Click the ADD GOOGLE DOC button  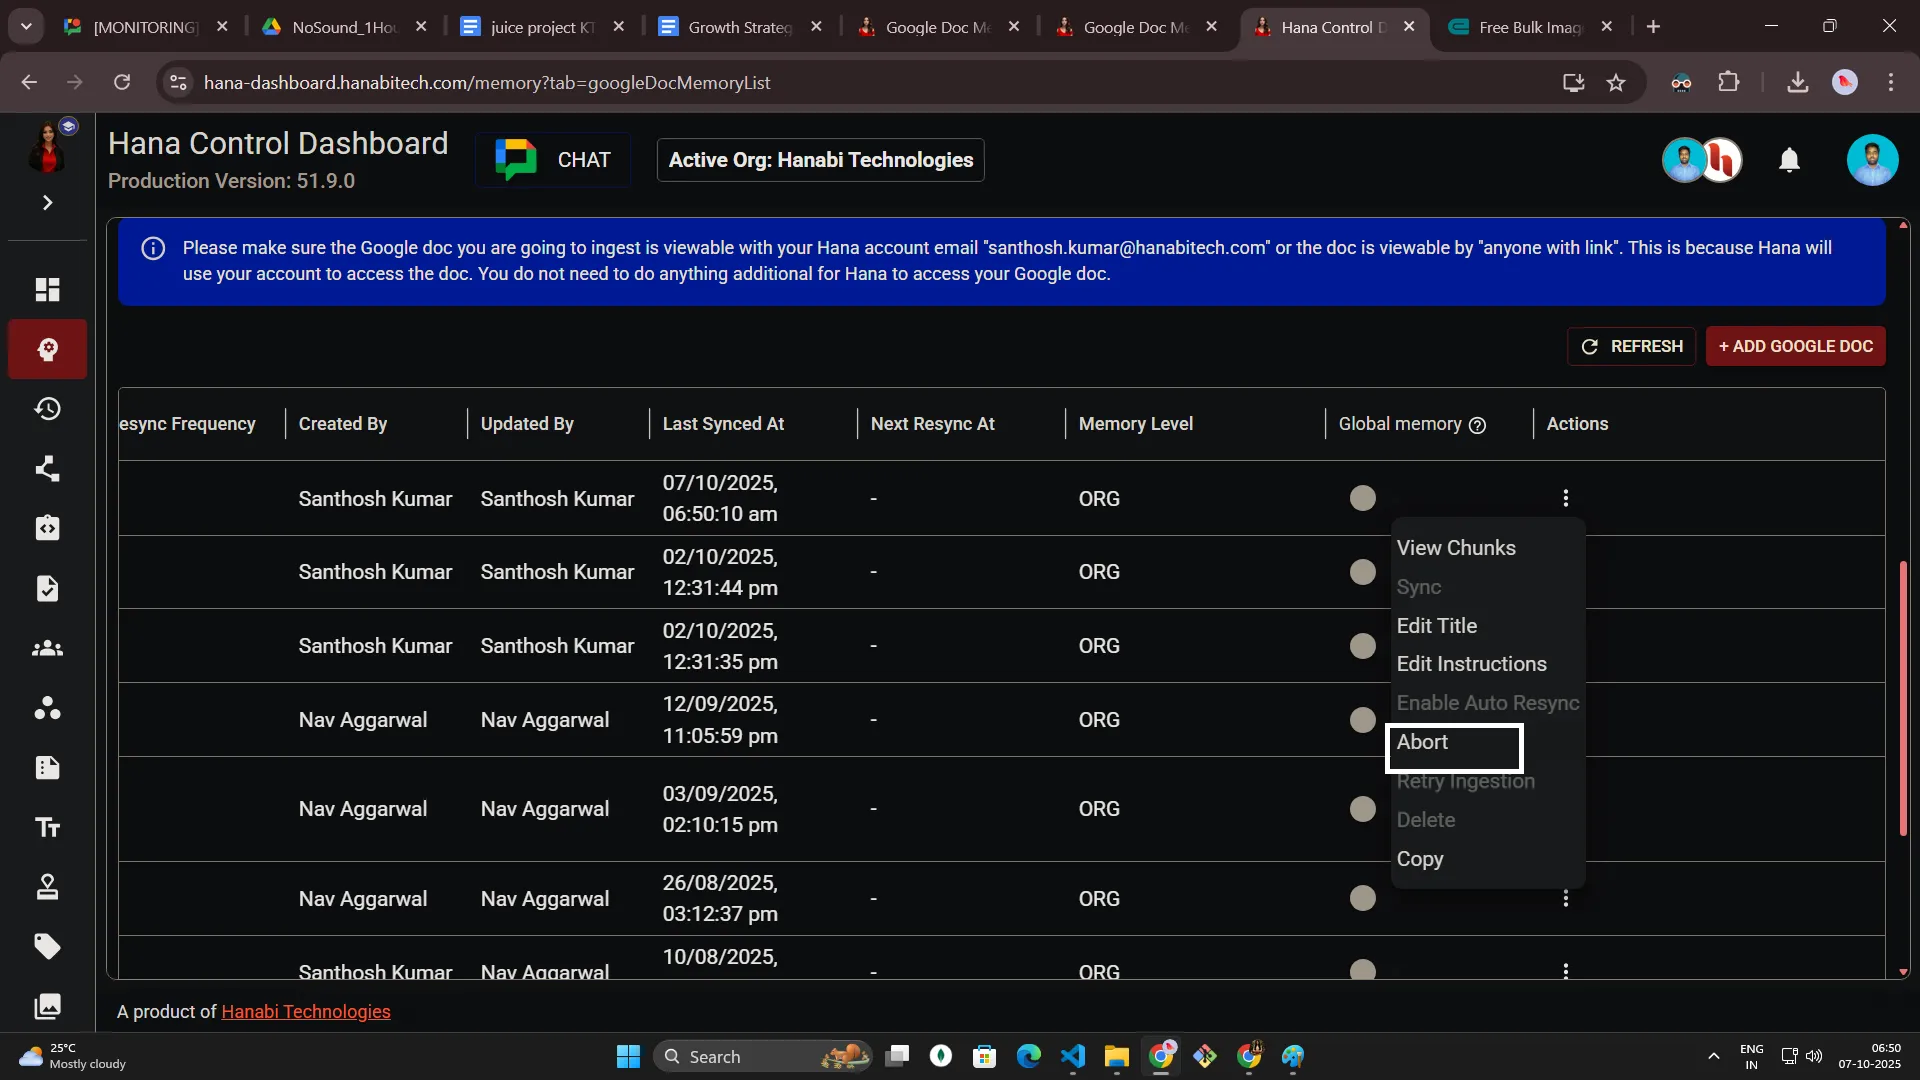[x=1795, y=346]
